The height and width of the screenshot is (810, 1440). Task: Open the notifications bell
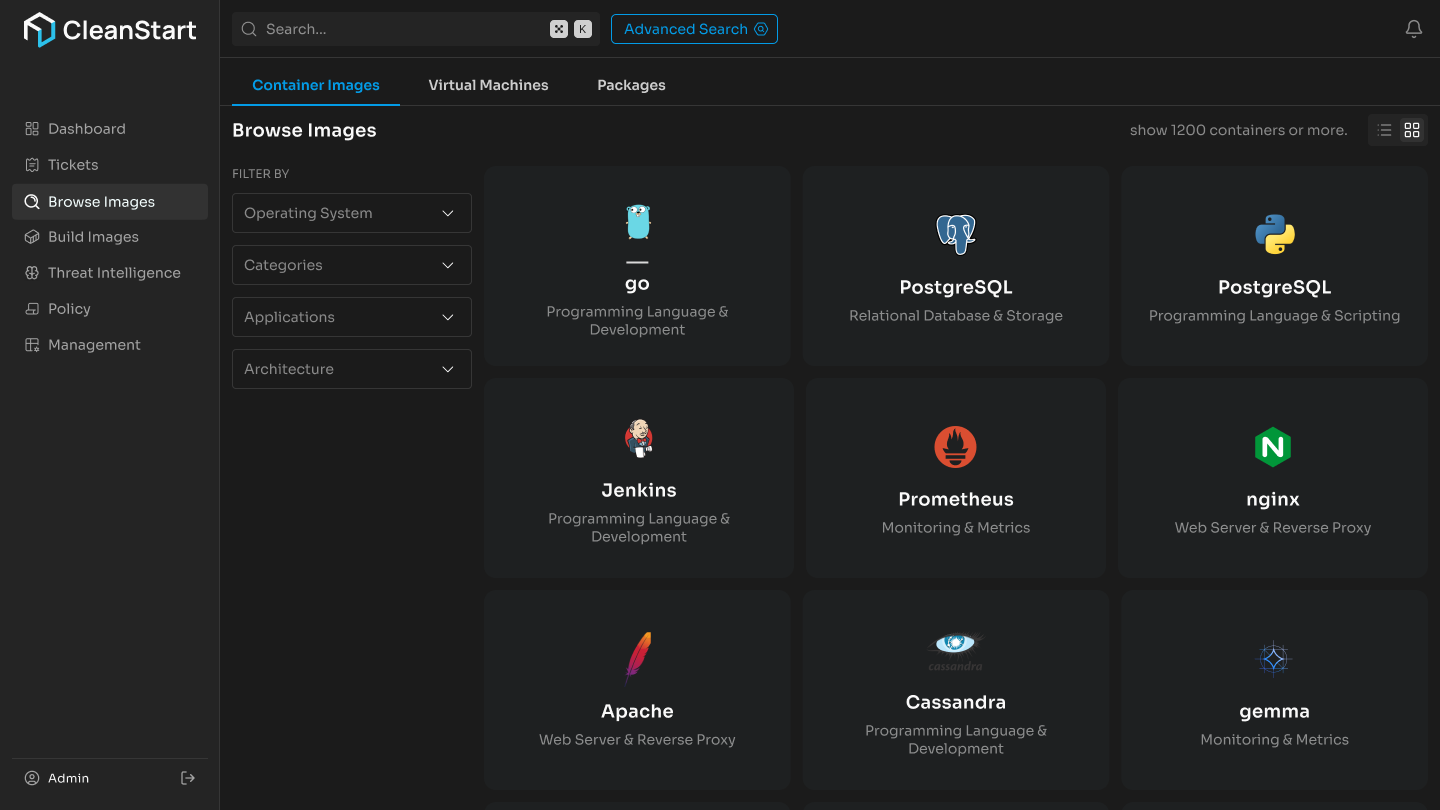pos(1413,29)
